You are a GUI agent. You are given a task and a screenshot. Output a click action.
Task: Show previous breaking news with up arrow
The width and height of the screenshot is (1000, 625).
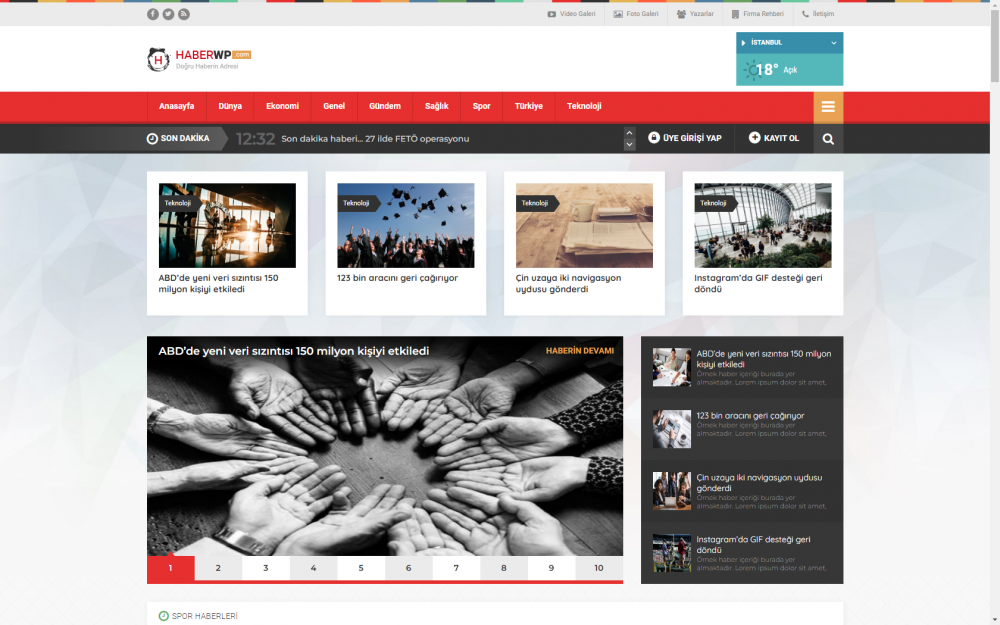(x=629, y=132)
